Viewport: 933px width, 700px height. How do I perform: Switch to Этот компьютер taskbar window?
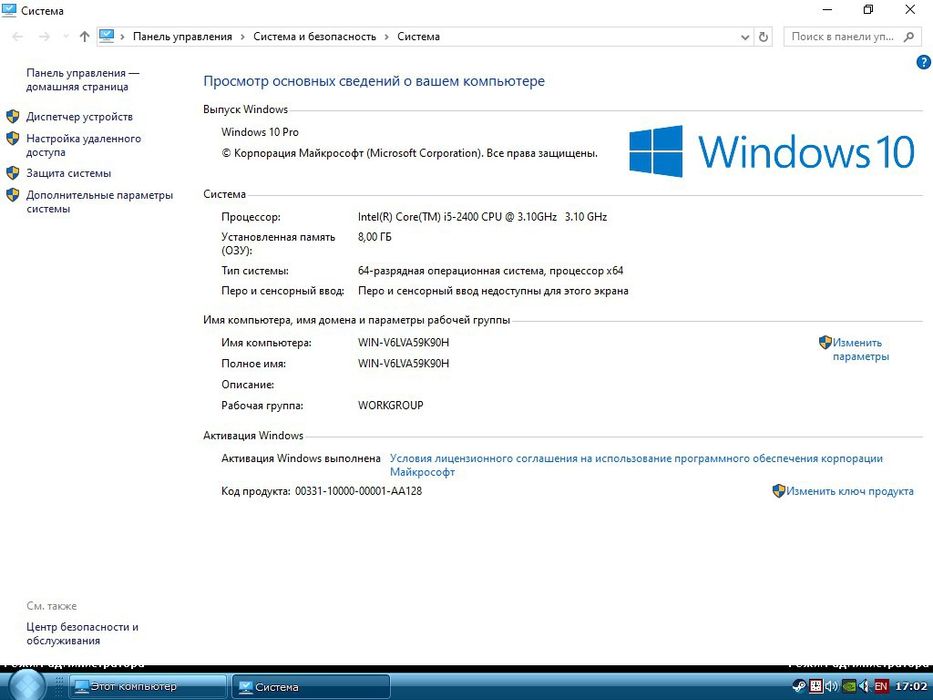(148, 686)
